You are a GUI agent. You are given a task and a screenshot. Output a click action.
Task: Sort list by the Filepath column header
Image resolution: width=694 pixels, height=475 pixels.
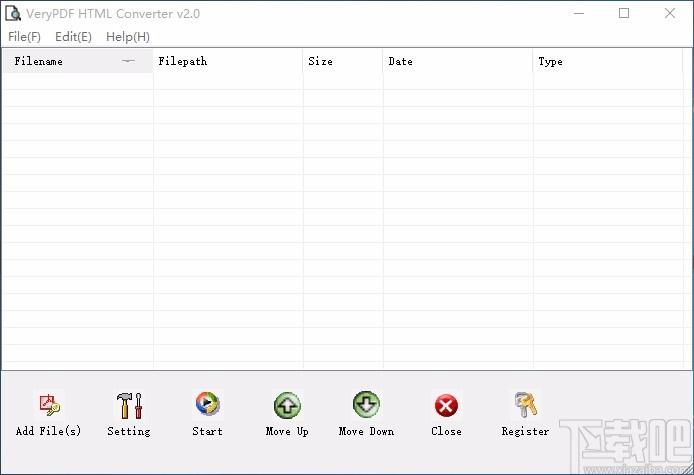228,61
